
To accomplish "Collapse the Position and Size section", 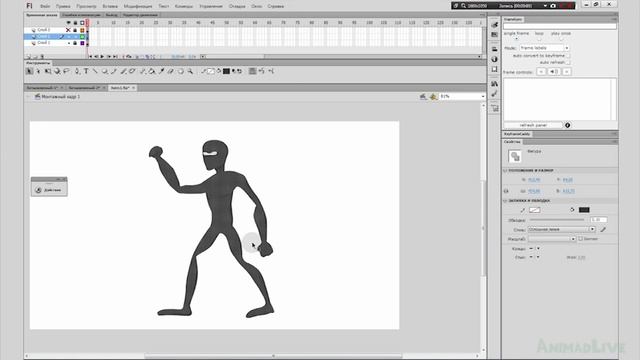I will 505,171.
